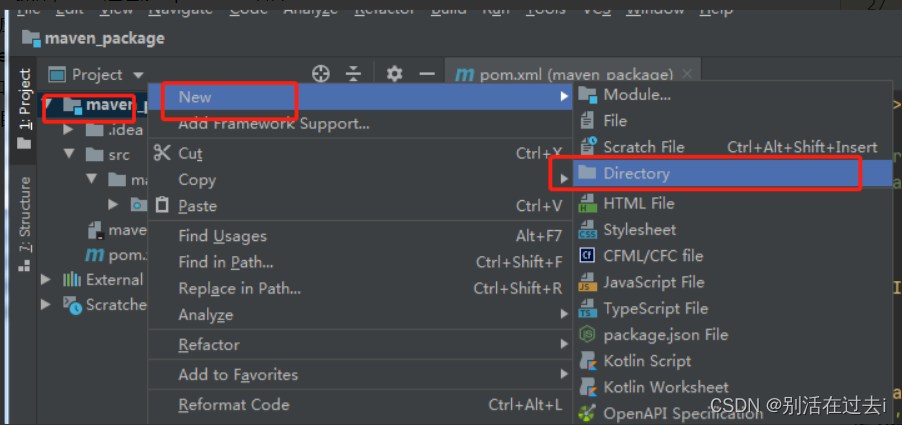Expand External Libraries node
The image size is (902, 425).
coord(46,279)
